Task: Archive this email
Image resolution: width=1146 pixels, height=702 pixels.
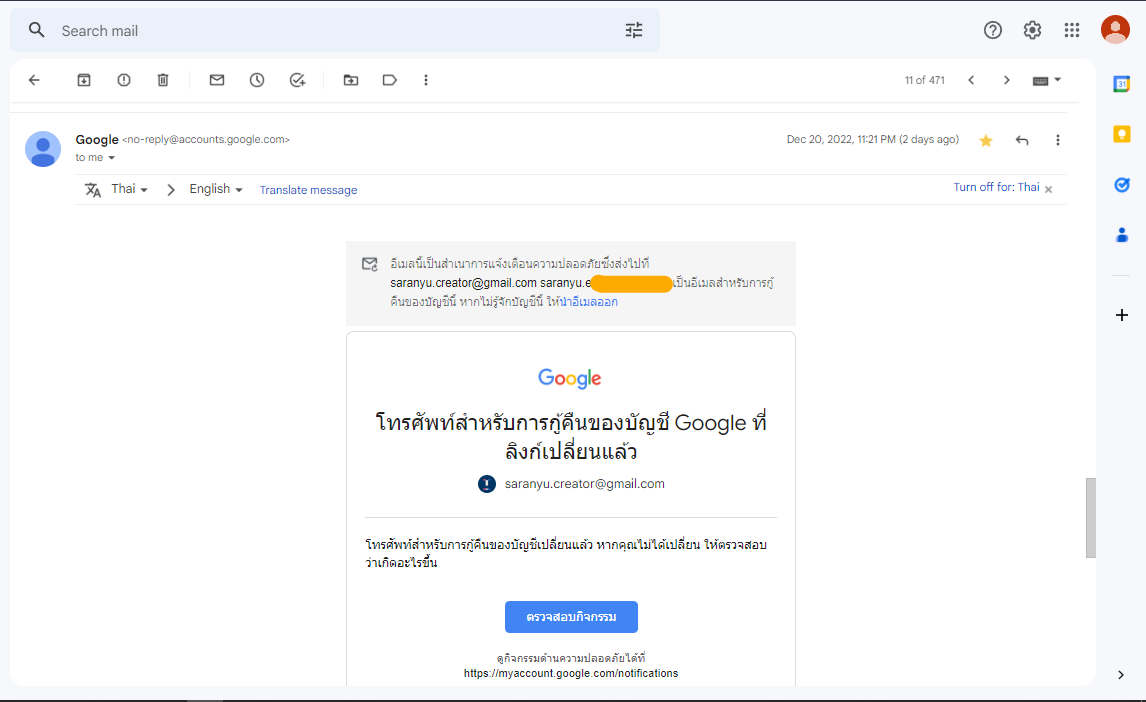Action: (x=84, y=80)
